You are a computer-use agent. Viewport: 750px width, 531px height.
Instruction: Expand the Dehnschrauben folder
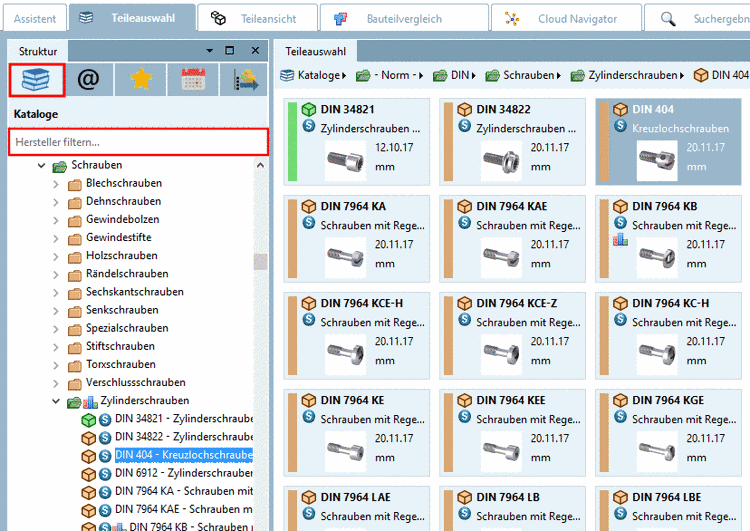click(x=56, y=202)
